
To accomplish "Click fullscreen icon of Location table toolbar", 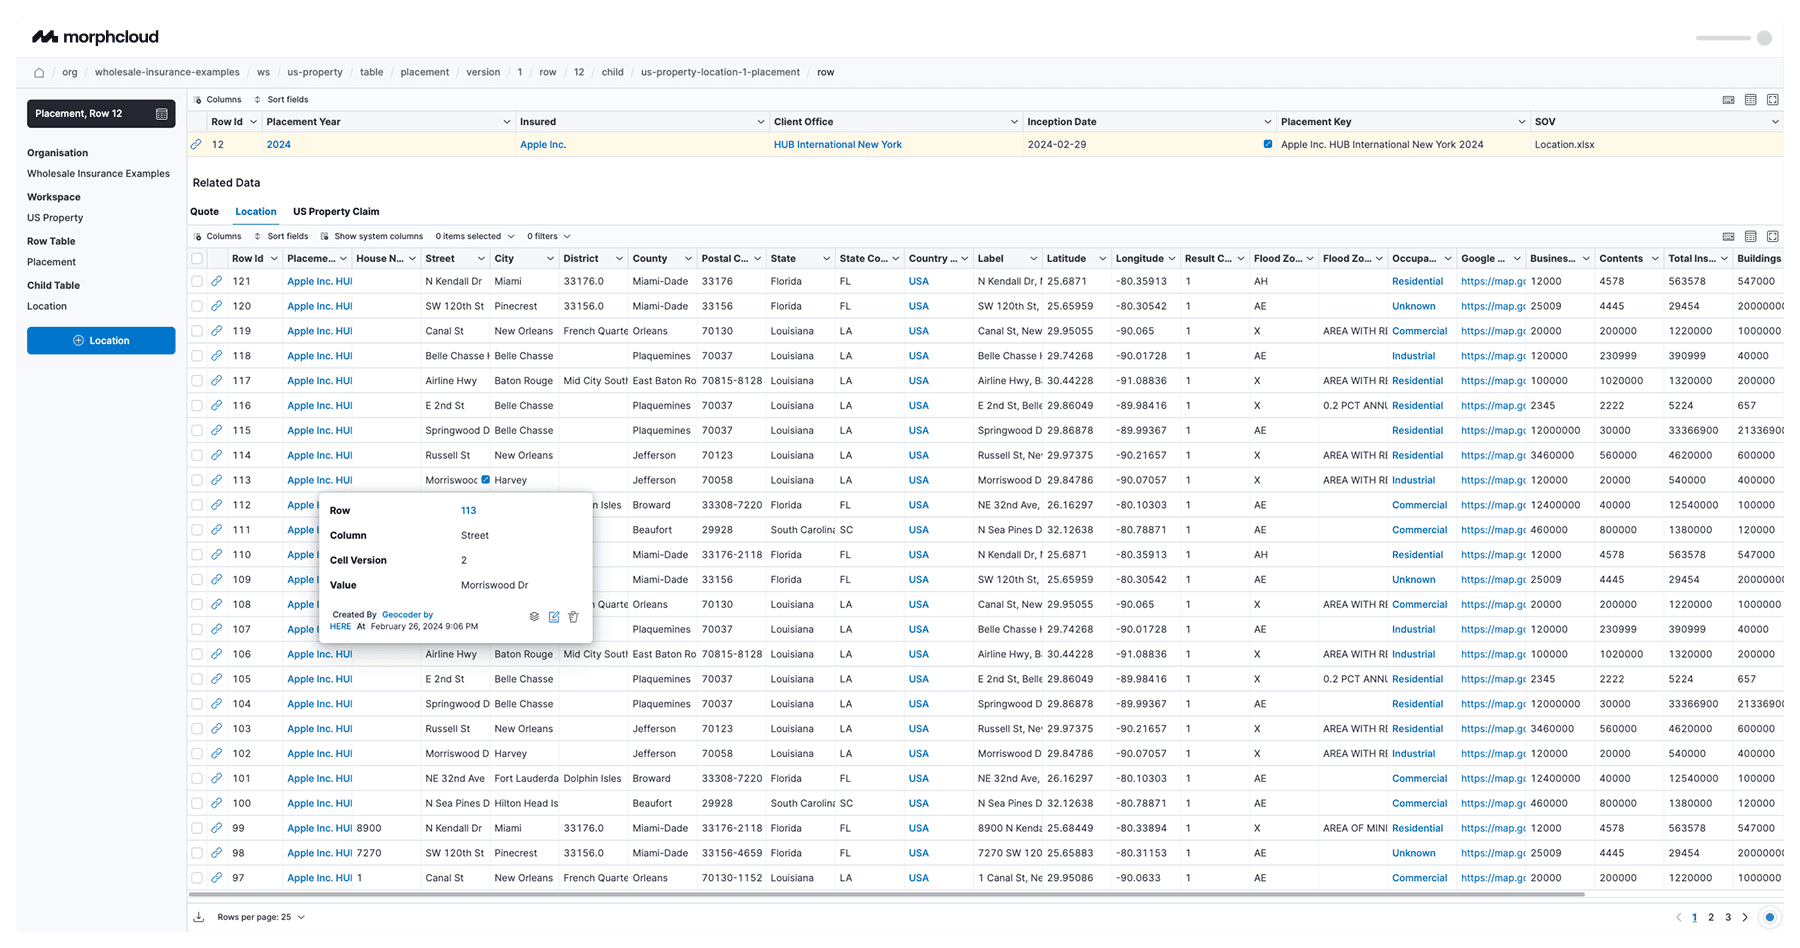I will 1773,237.
